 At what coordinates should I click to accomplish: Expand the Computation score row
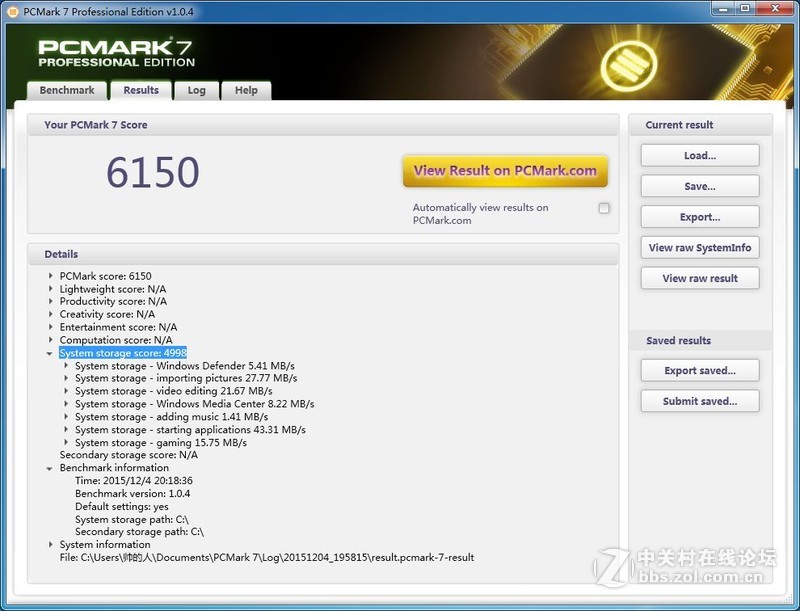coord(51,340)
